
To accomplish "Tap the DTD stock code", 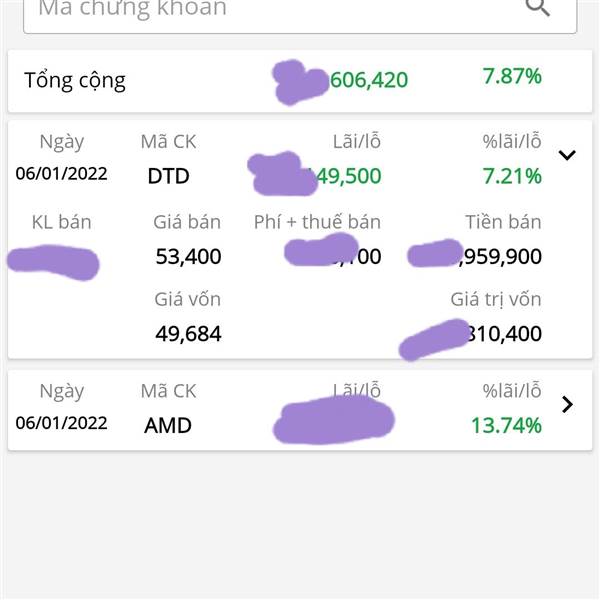I will [168, 176].
